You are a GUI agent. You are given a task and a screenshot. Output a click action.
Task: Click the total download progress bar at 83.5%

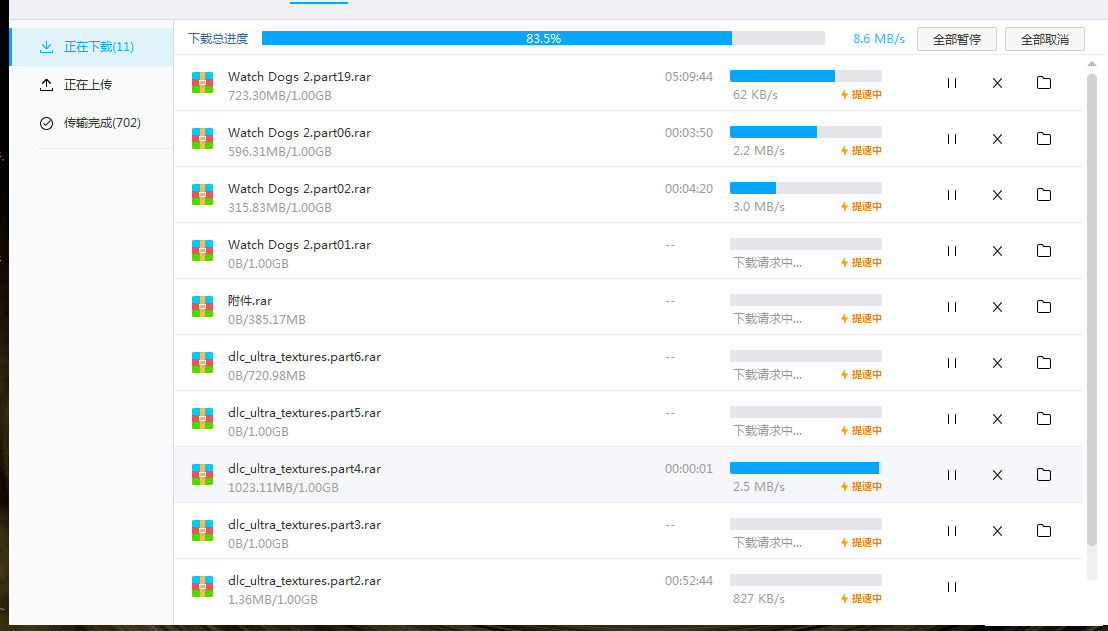click(x=543, y=38)
